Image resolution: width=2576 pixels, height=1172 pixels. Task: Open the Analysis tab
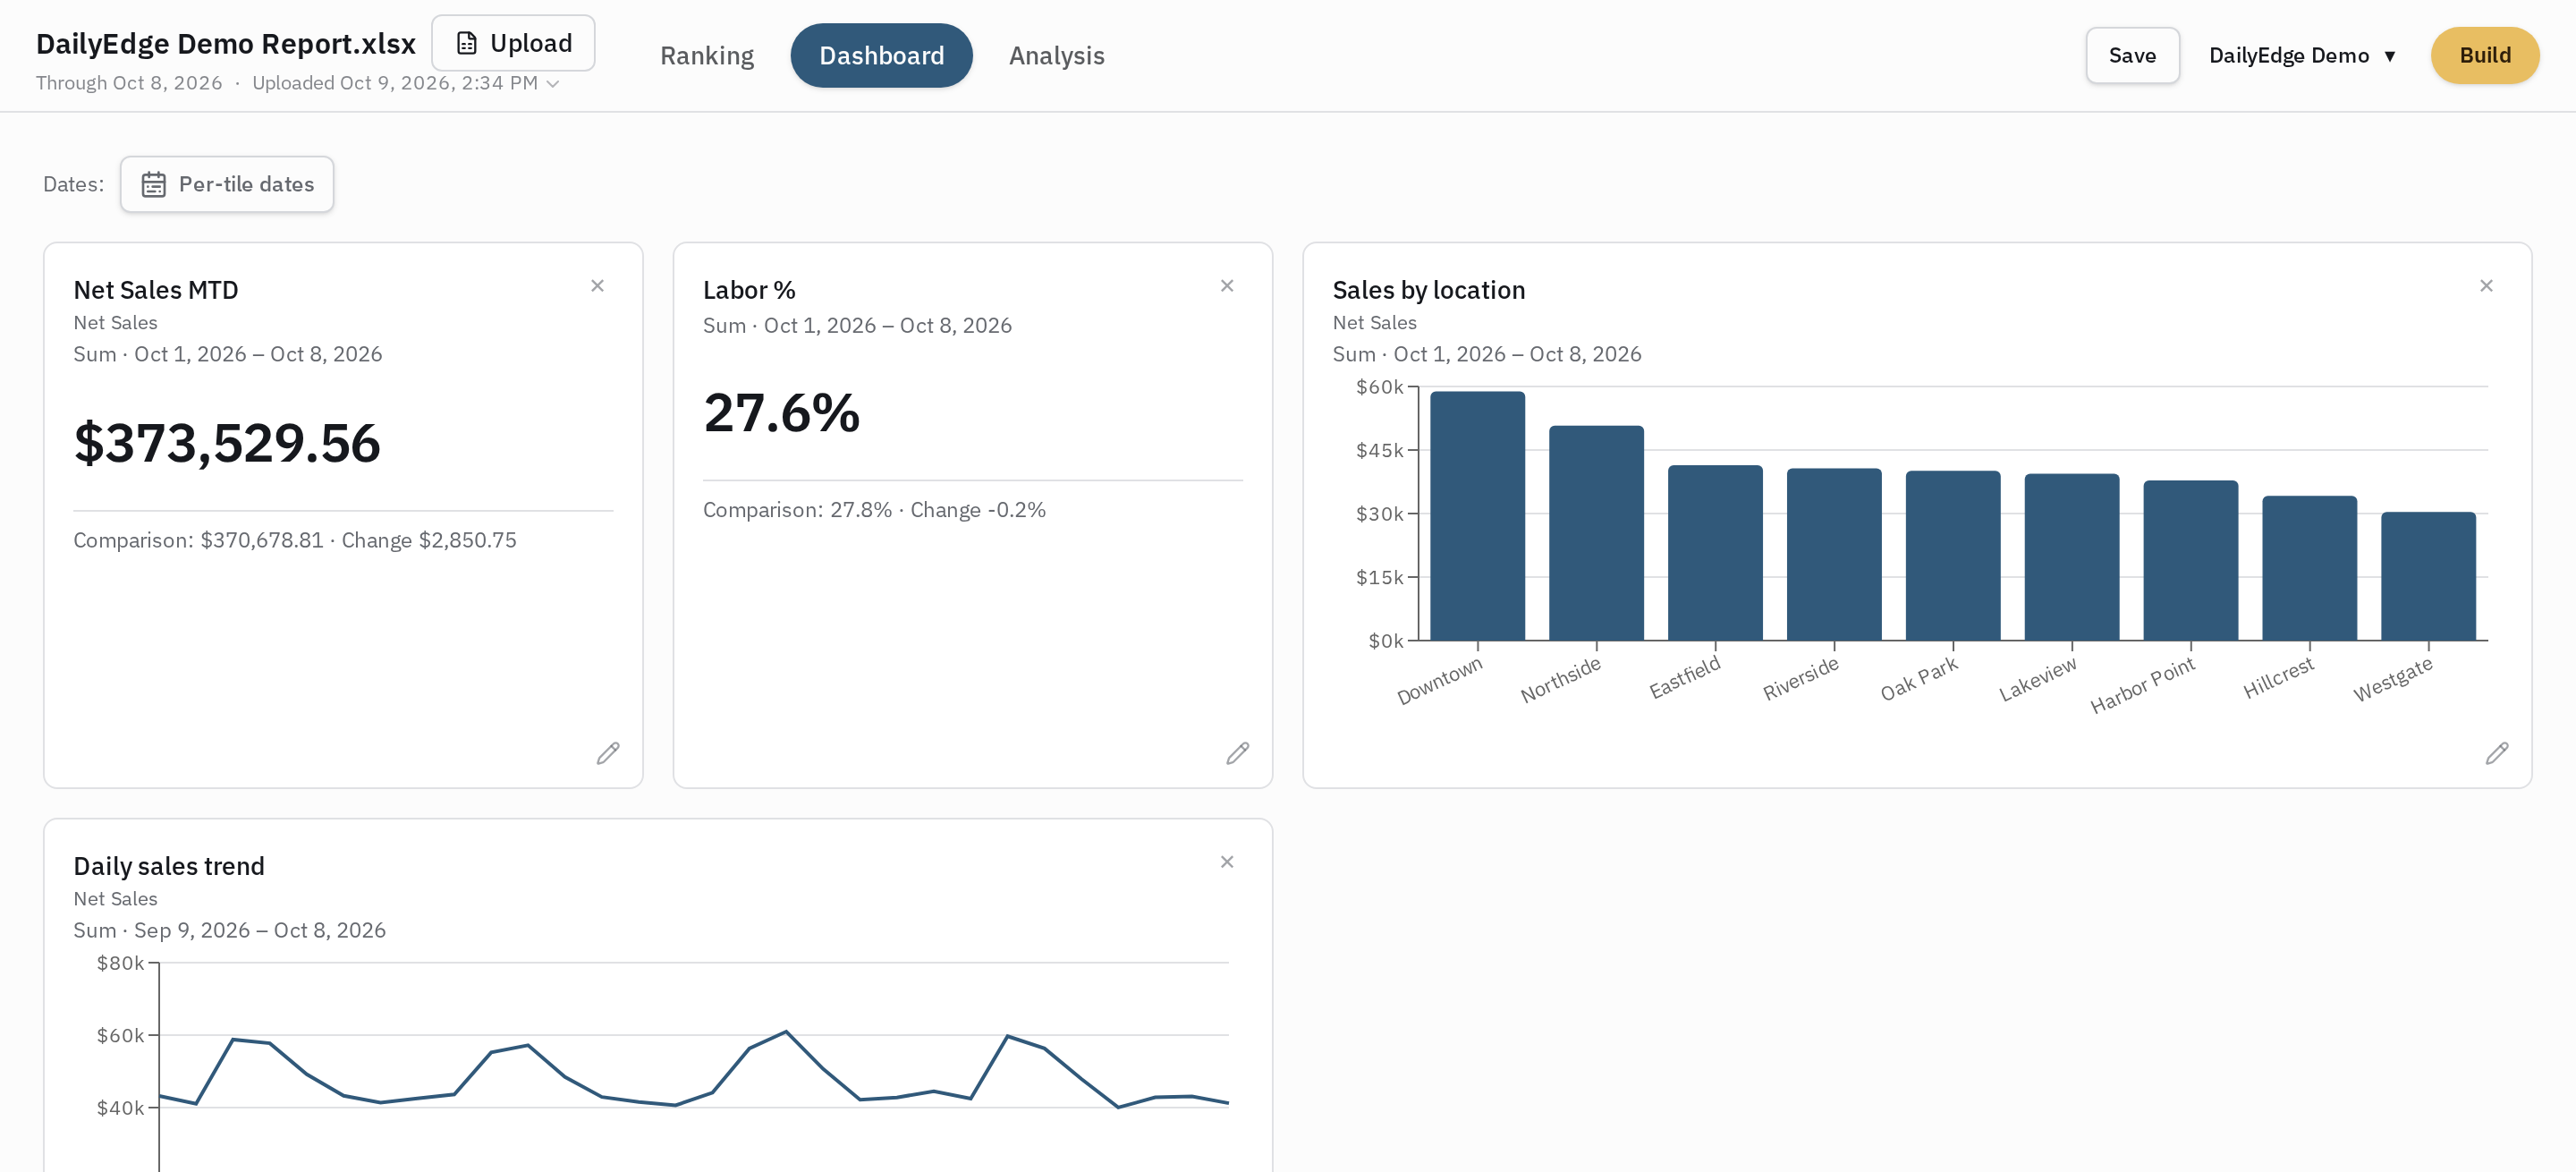click(x=1056, y=56)
